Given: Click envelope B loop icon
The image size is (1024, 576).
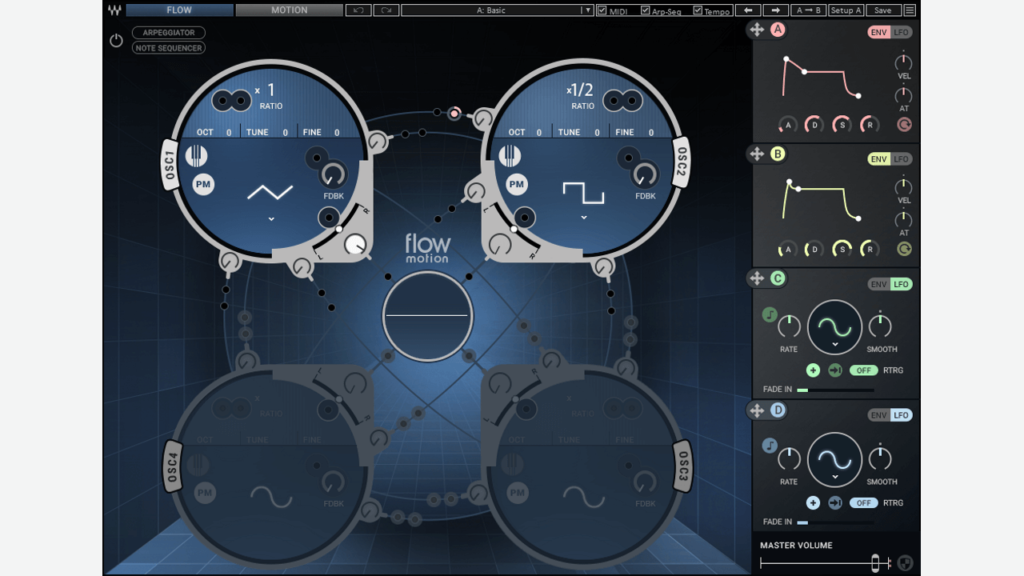Looking at the screenshot, I should tap(904, 249).
